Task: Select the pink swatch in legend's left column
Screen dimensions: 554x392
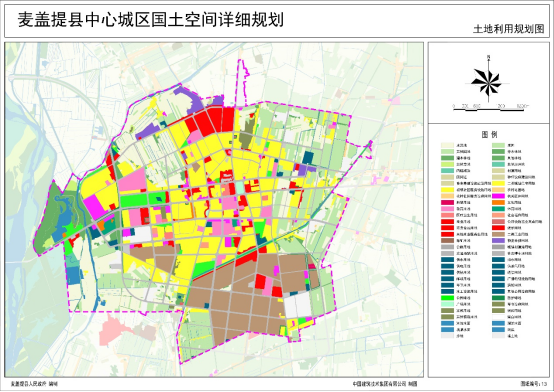Action: tap(447, 209)
